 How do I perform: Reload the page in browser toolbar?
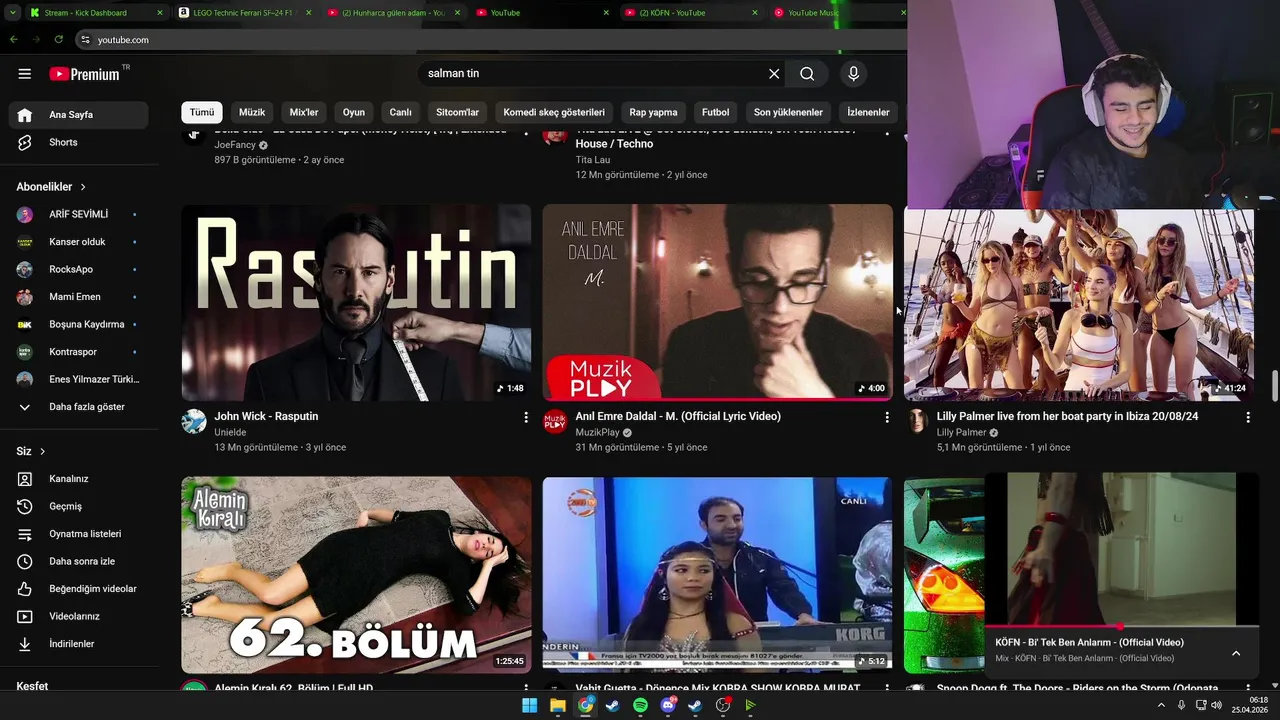pos(59,39)
